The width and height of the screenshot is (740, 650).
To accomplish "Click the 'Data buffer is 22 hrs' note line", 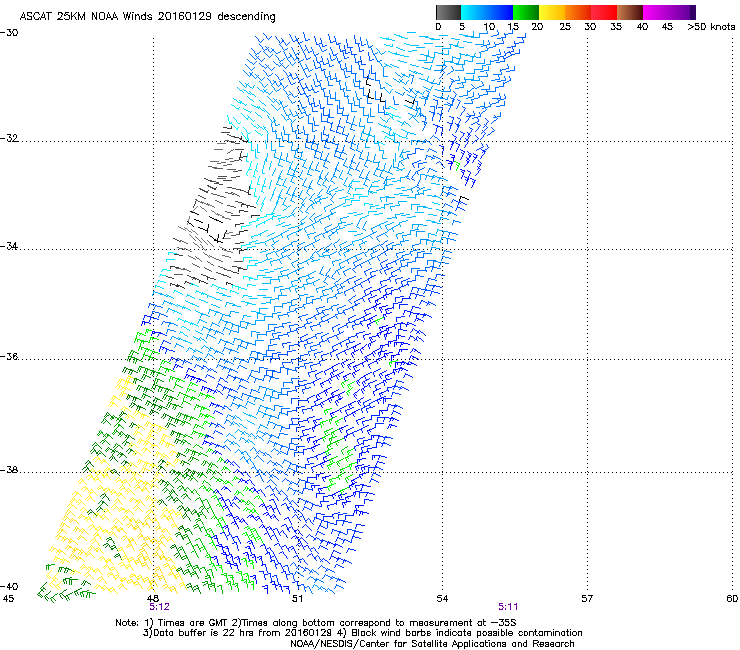I will (362, 633).
